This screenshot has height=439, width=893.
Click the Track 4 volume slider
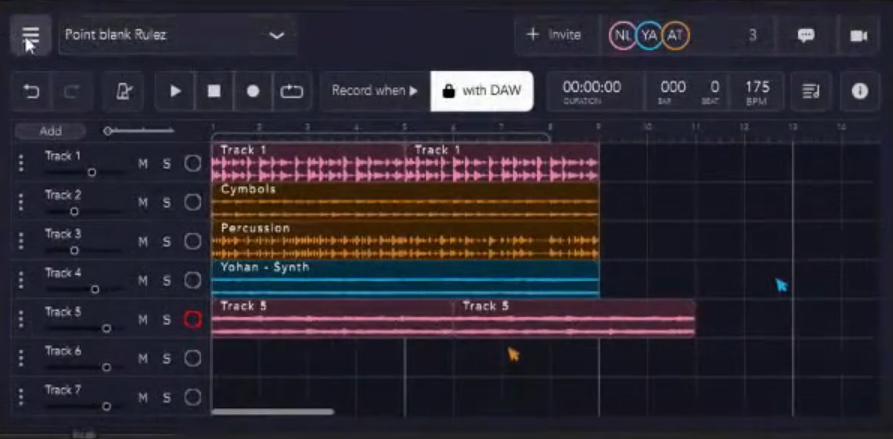point(94,290)
